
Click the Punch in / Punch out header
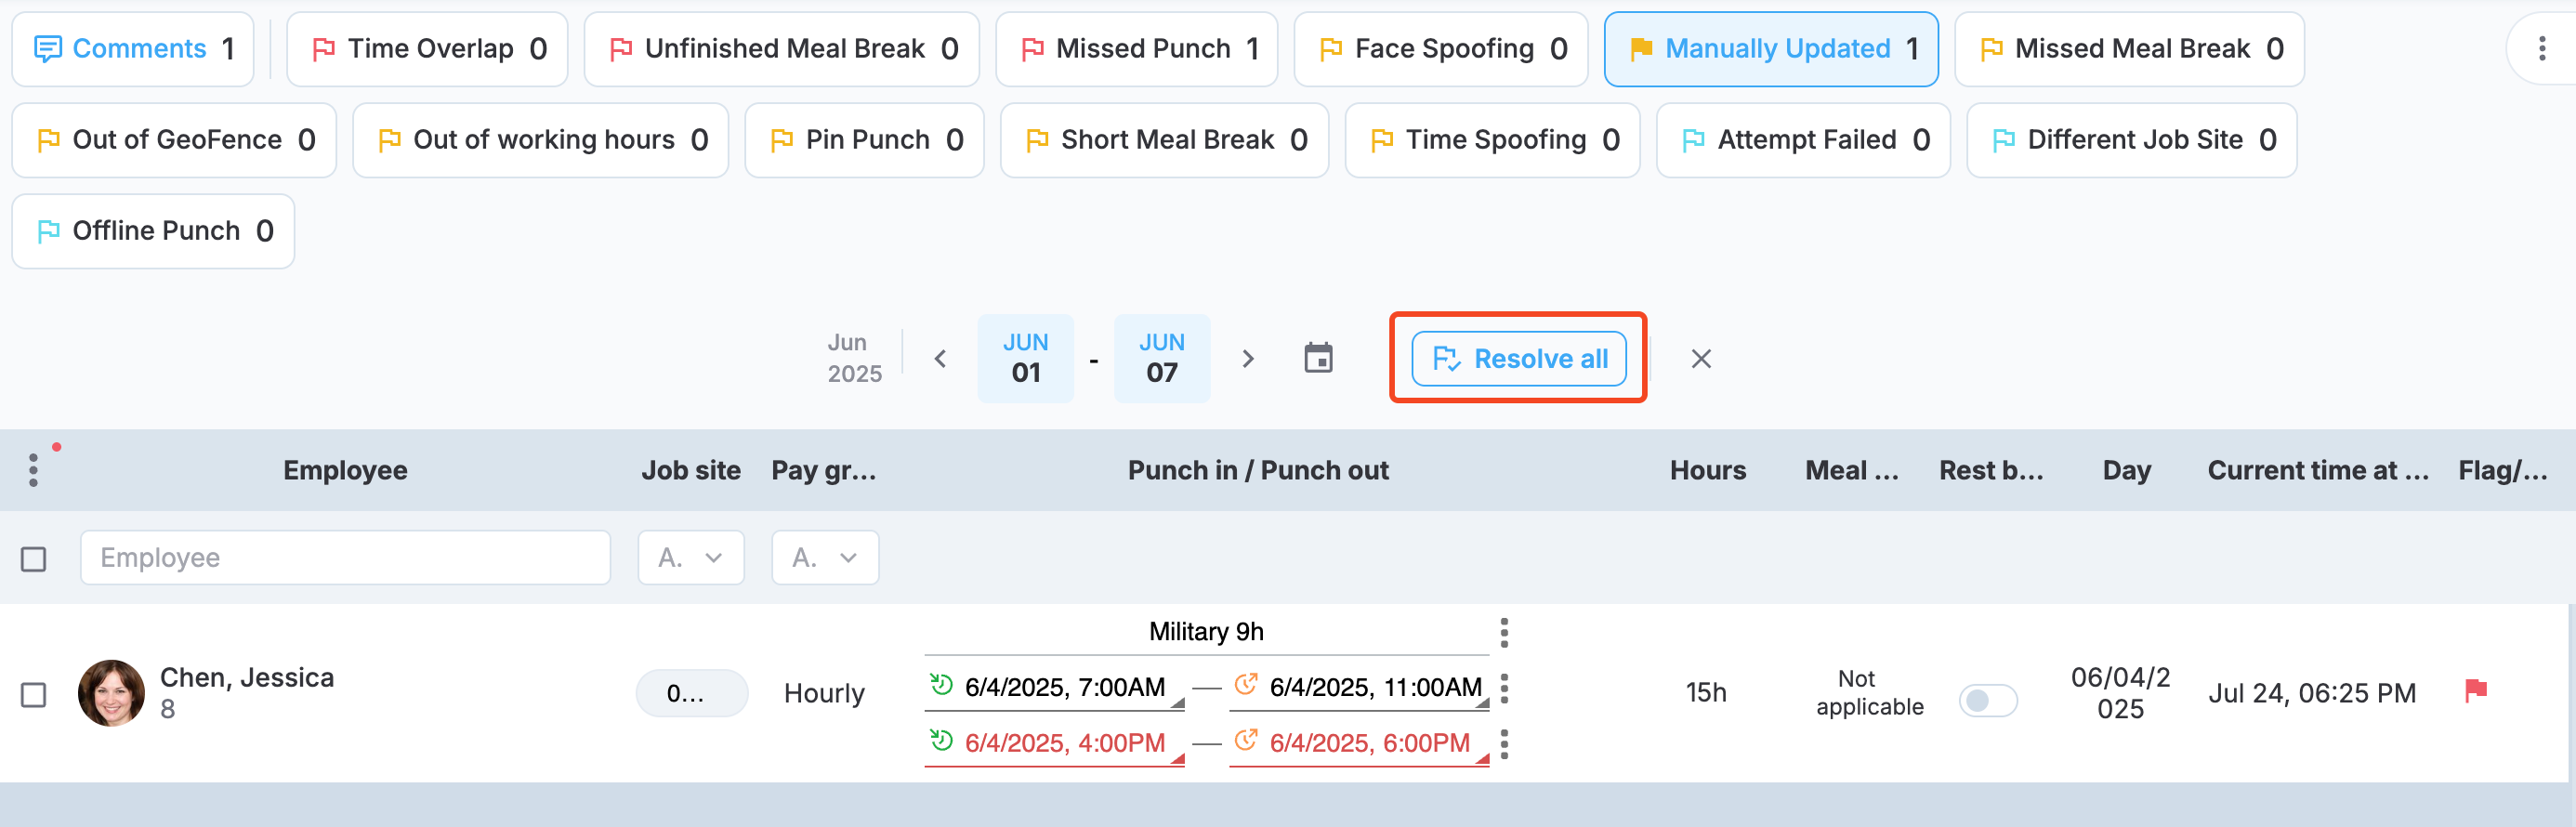pyautogui.click(x=1258, y=470)
